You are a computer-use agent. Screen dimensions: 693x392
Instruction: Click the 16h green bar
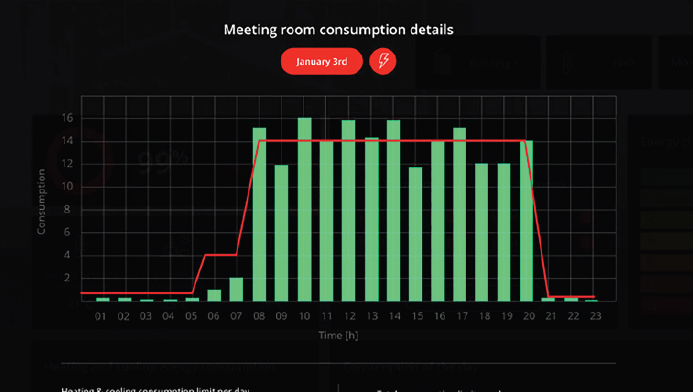pos(438,221)
